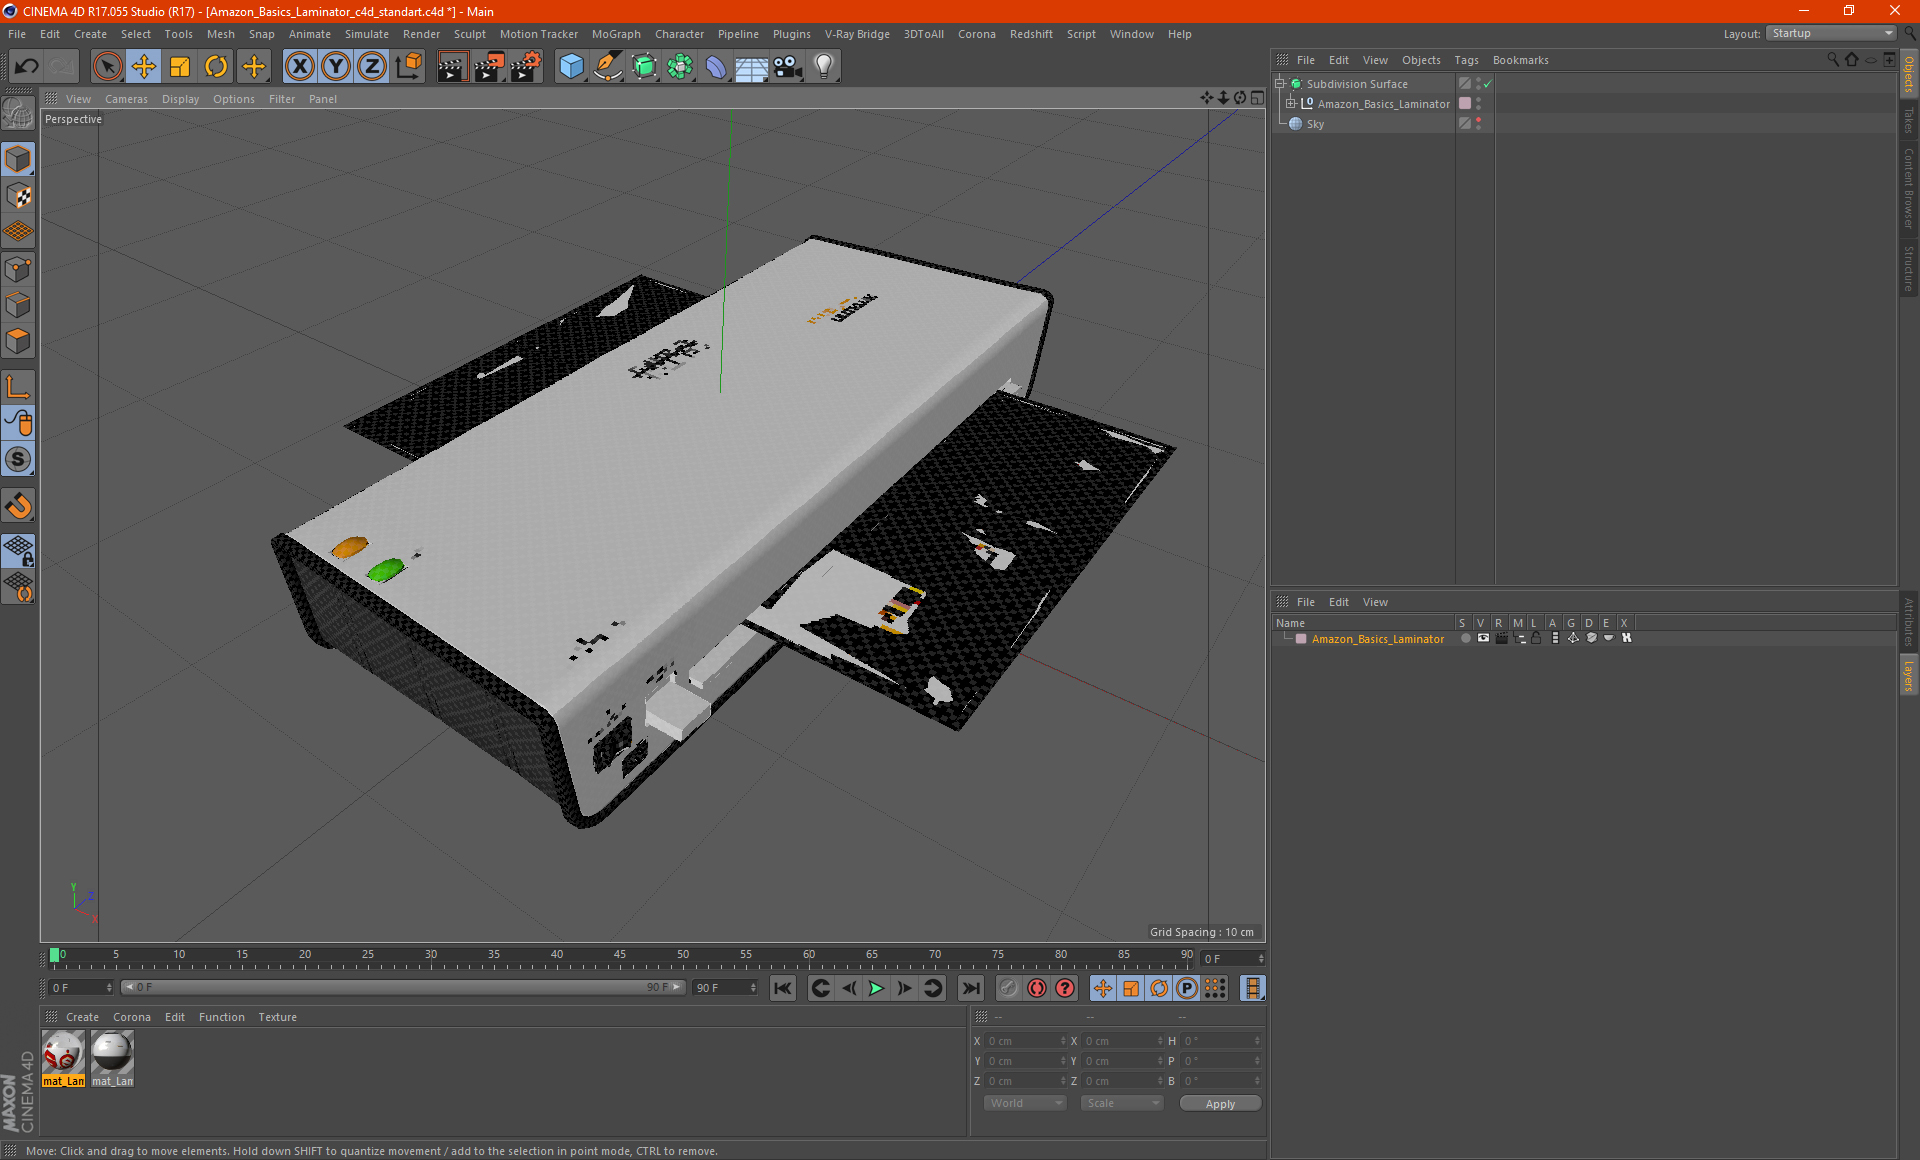
Task: Click the Locked Workplane icon
Action: pos(18,551)
